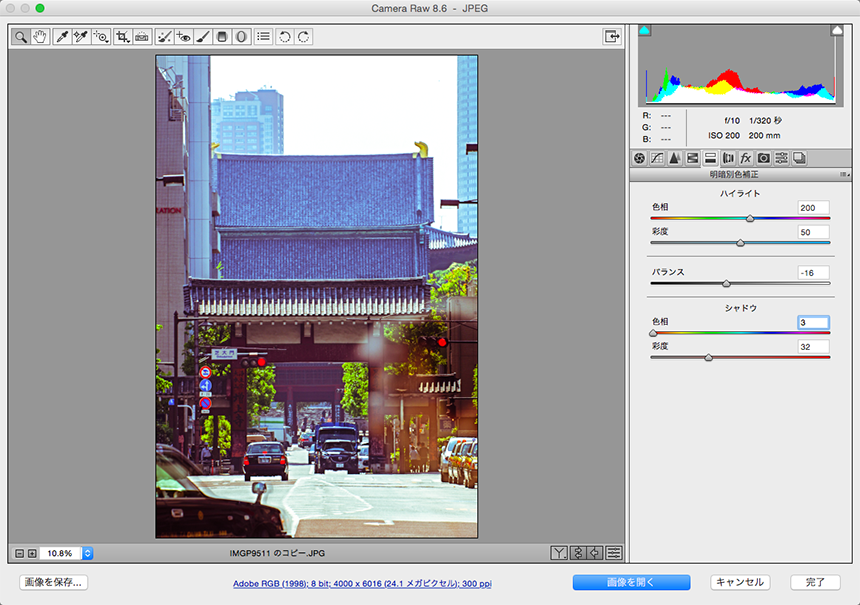Click the 画像を開く button
This screenshot has width=860, height=605.
point(631,582)
